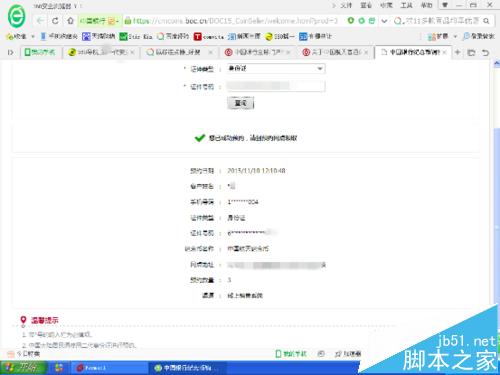
Task: Expand the address bar history chevron
Action: tap(384, 21)
